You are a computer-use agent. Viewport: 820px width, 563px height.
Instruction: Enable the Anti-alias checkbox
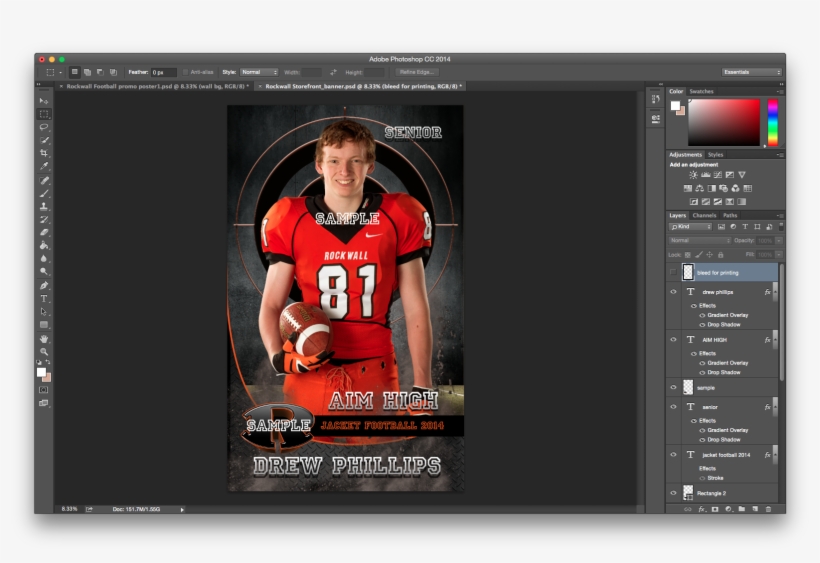point(186,72)
